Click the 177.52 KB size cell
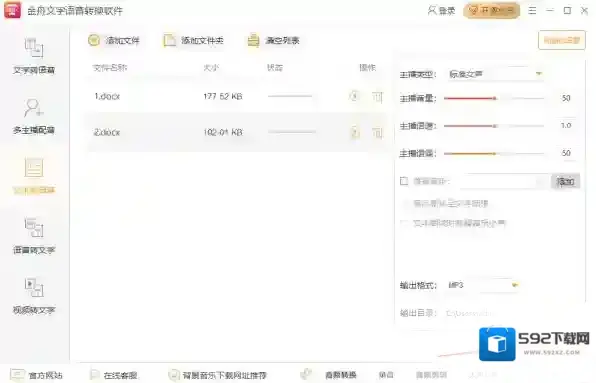Screen dimensions: 596x383 click(x=223, y=96)
